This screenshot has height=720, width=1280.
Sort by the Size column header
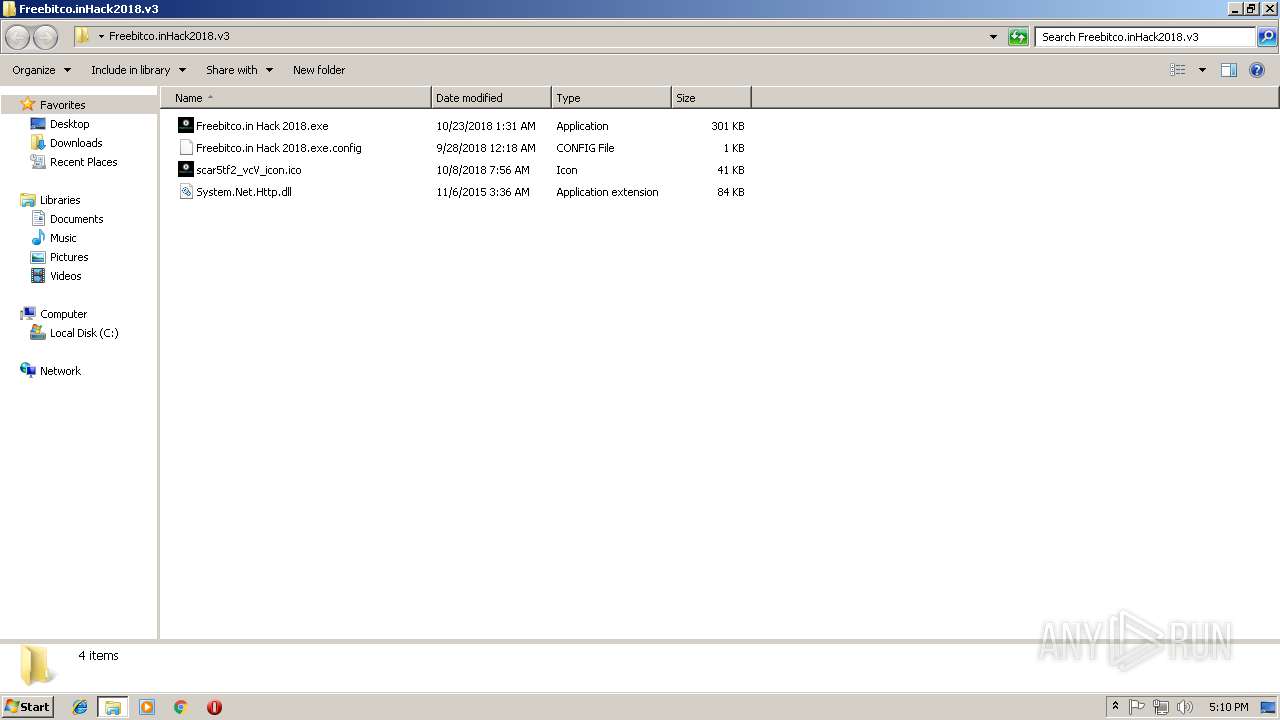tap(711, 98)
